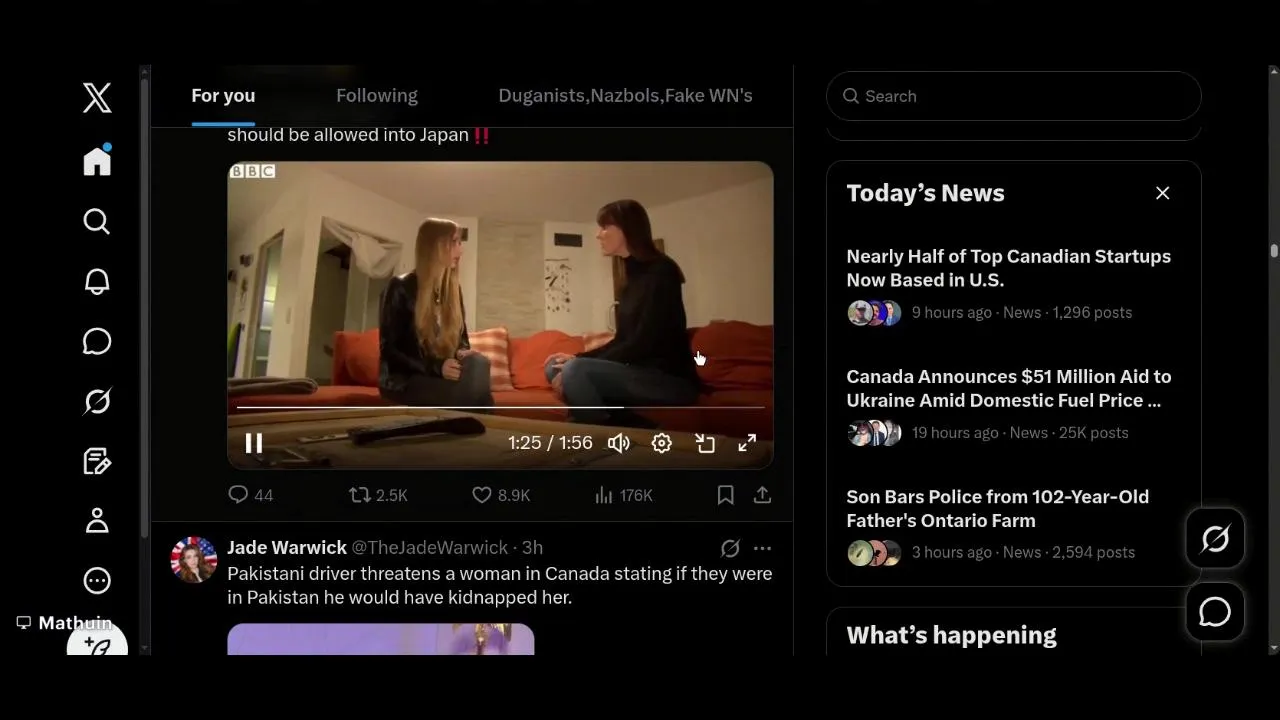Open Grok from the left sidebar
The image size is (1280, 720).
97,401
